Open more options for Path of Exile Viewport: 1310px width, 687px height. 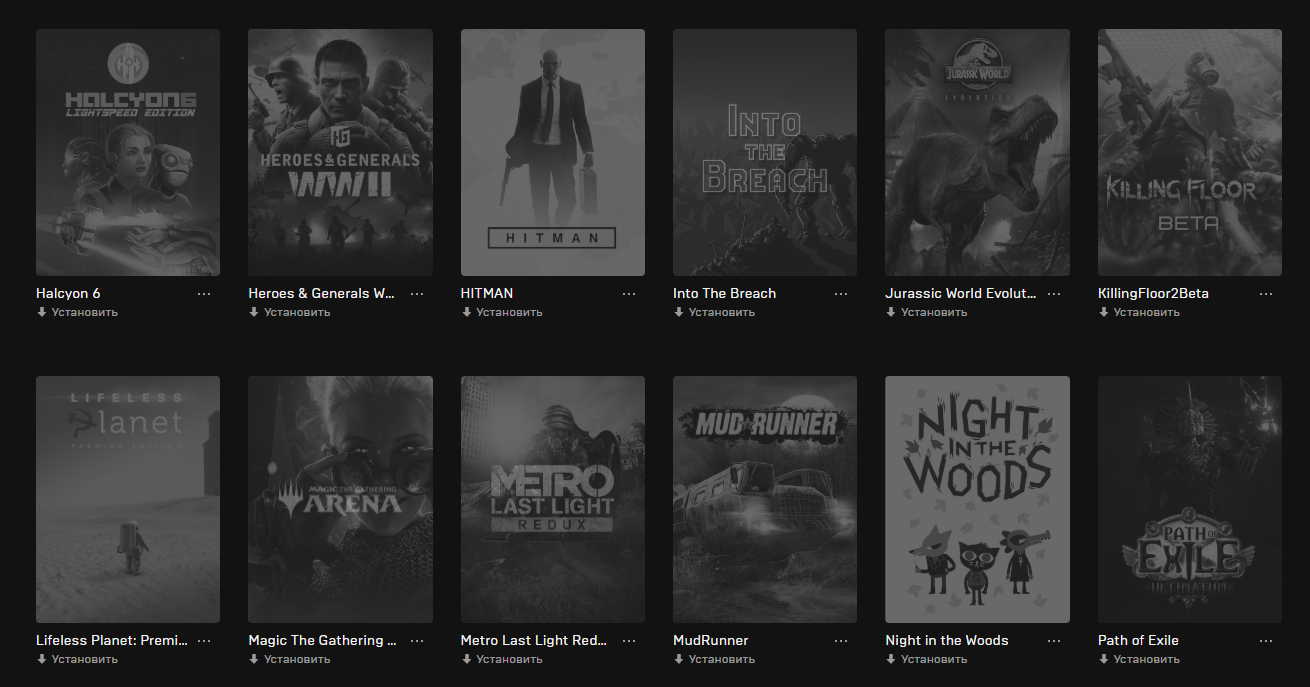(1266, 641)
